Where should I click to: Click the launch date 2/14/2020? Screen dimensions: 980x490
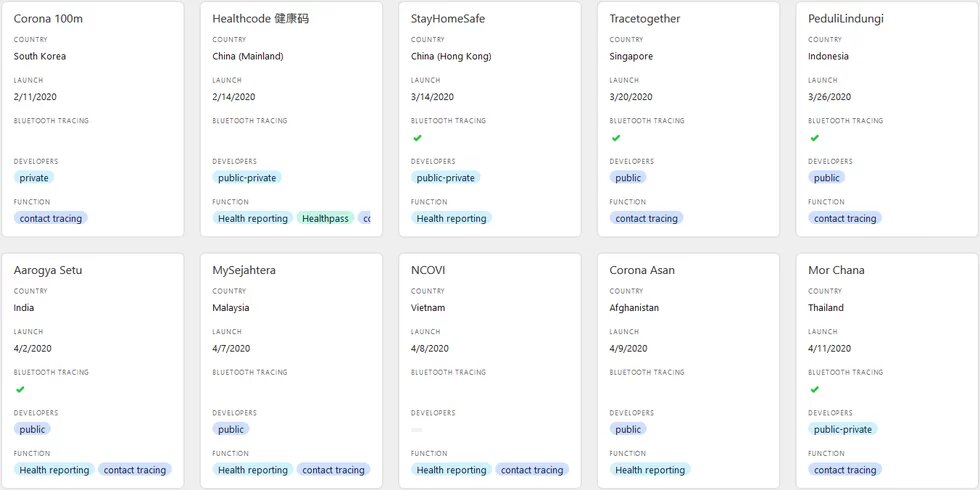(x=234, y=97)
